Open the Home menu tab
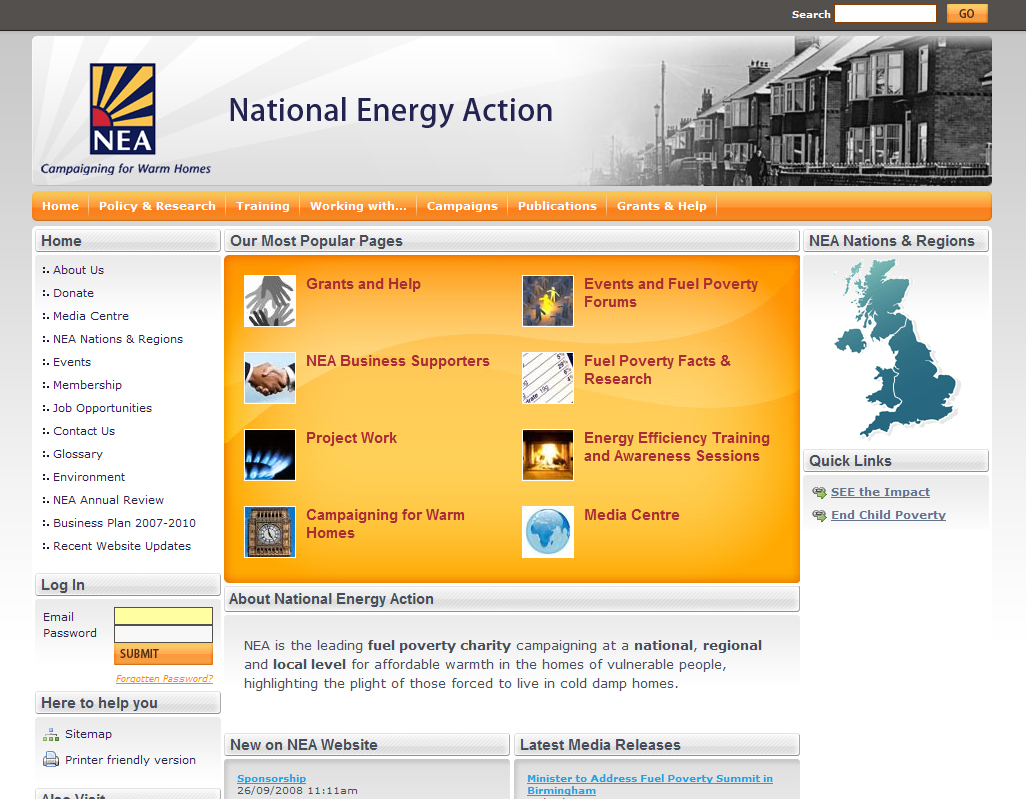The image size is (1026, 799). pos(60,206)
